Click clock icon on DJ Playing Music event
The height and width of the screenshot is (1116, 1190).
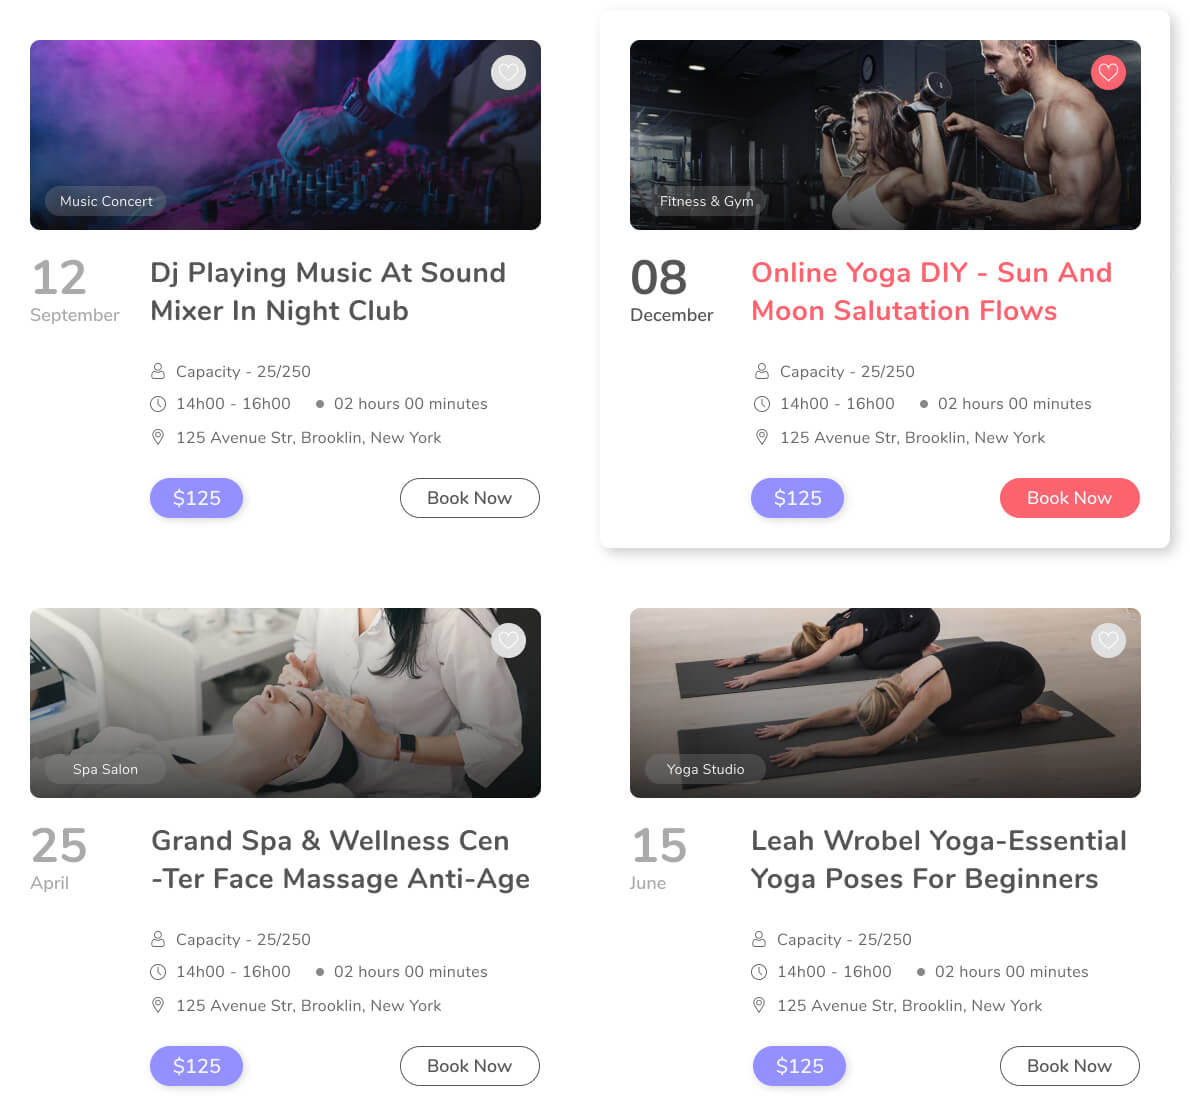[x=158, y=404]
